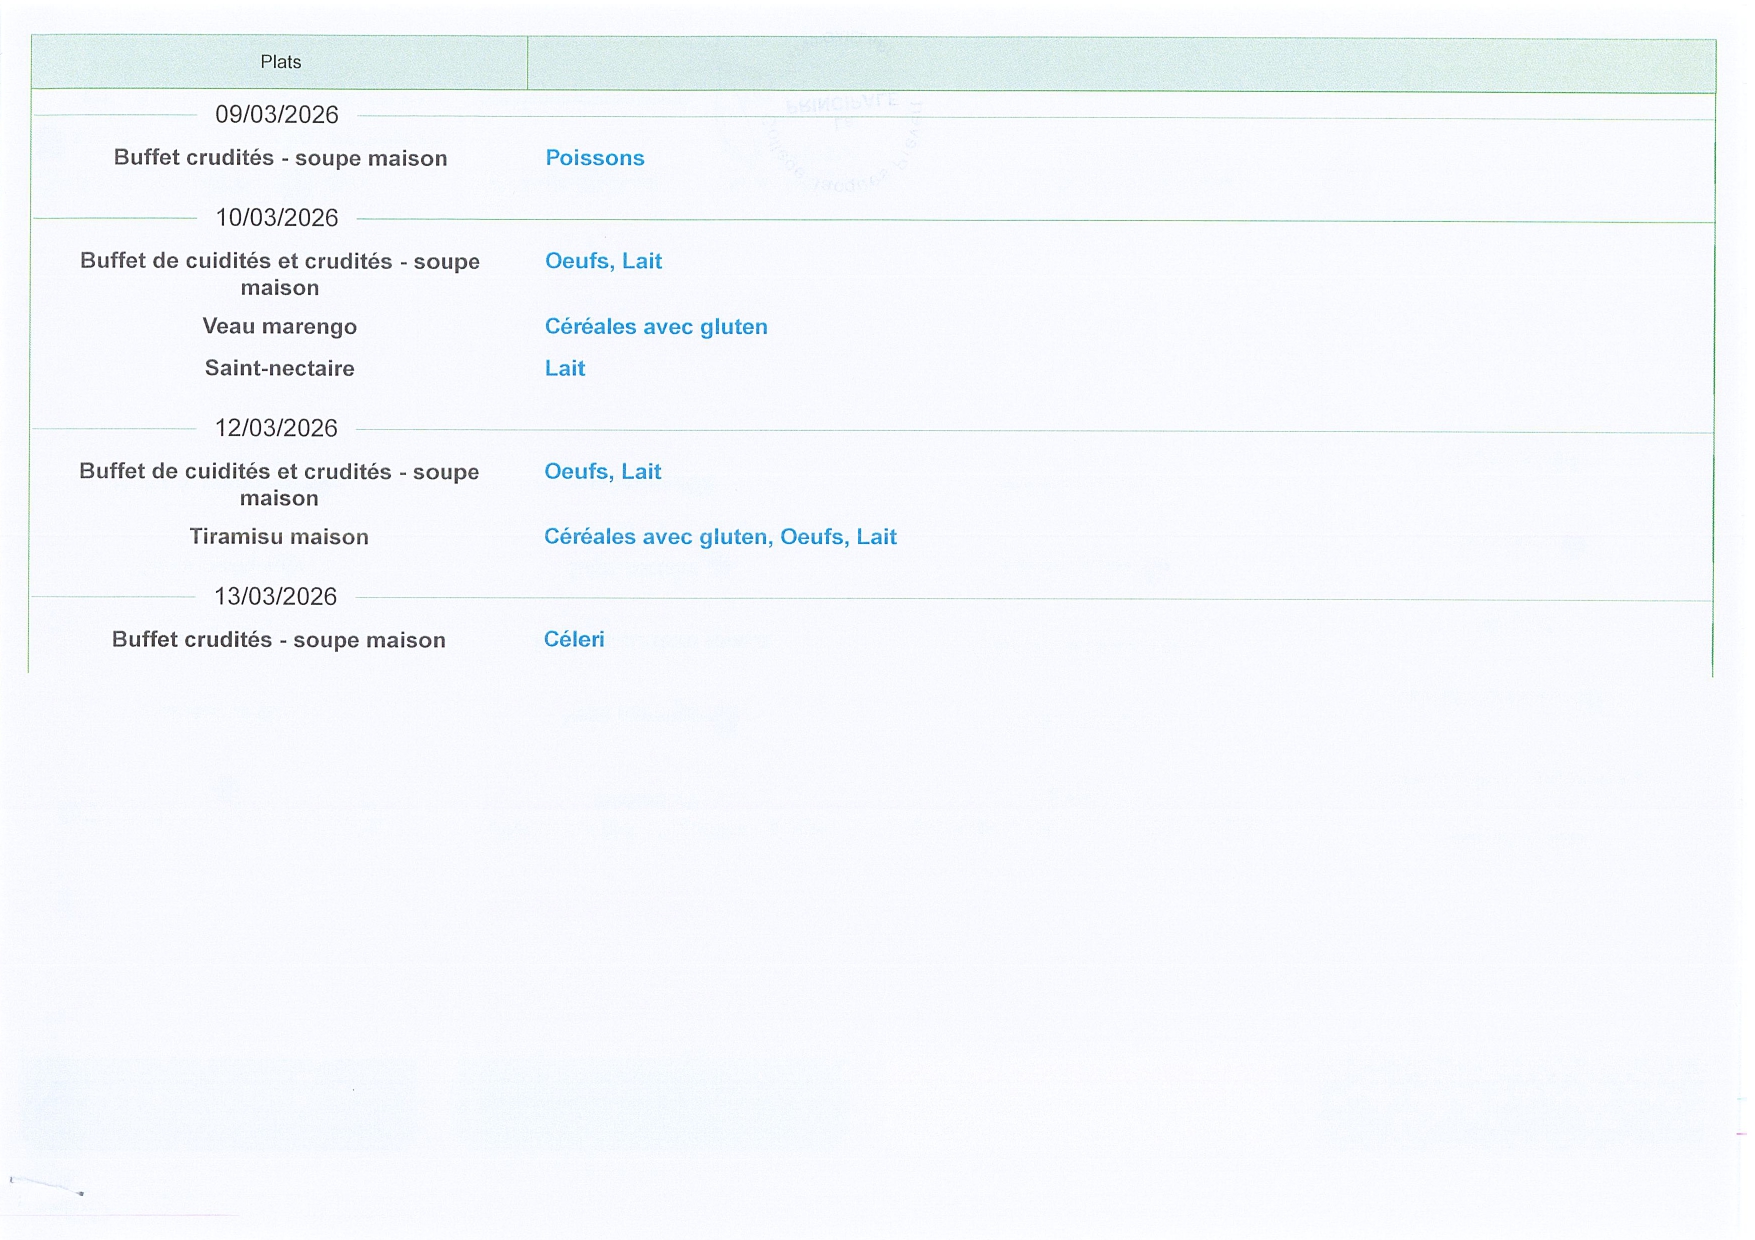
Task: Select the 09/03/2026 date heading
Action: [x=277, y=115]
